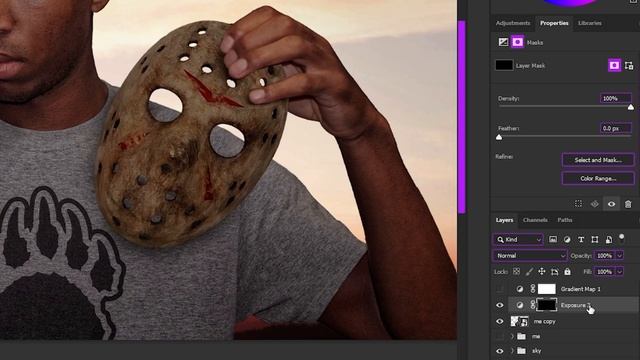Click the Feather slider handle
This screenshot has height=360, width=640.
[x=499, y=138]
